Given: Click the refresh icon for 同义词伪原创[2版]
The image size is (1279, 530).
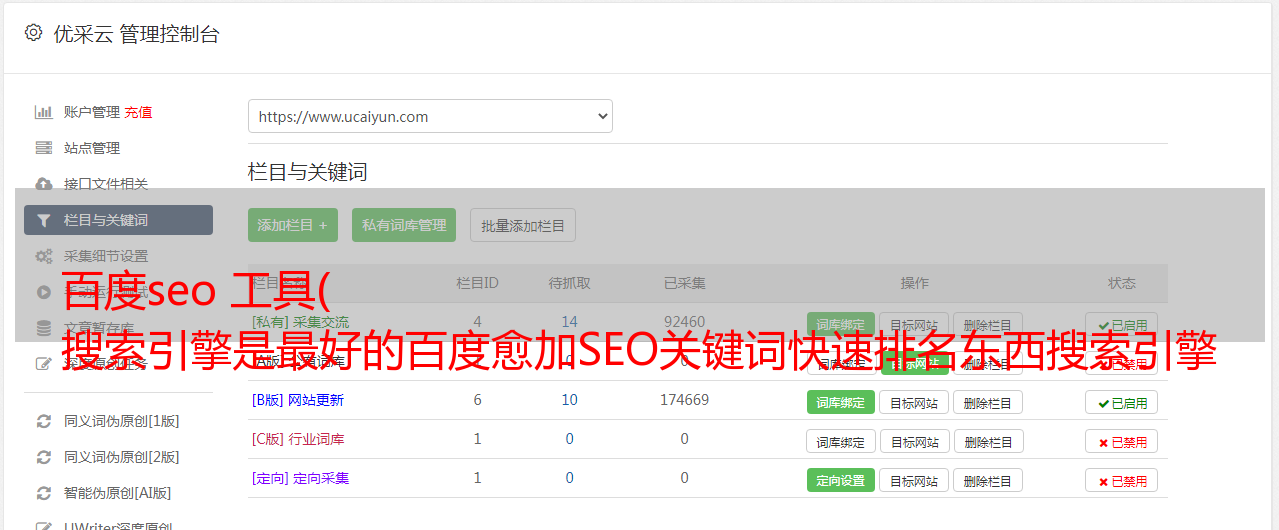Looking at the screenshot, I should (x=43, y=457).
